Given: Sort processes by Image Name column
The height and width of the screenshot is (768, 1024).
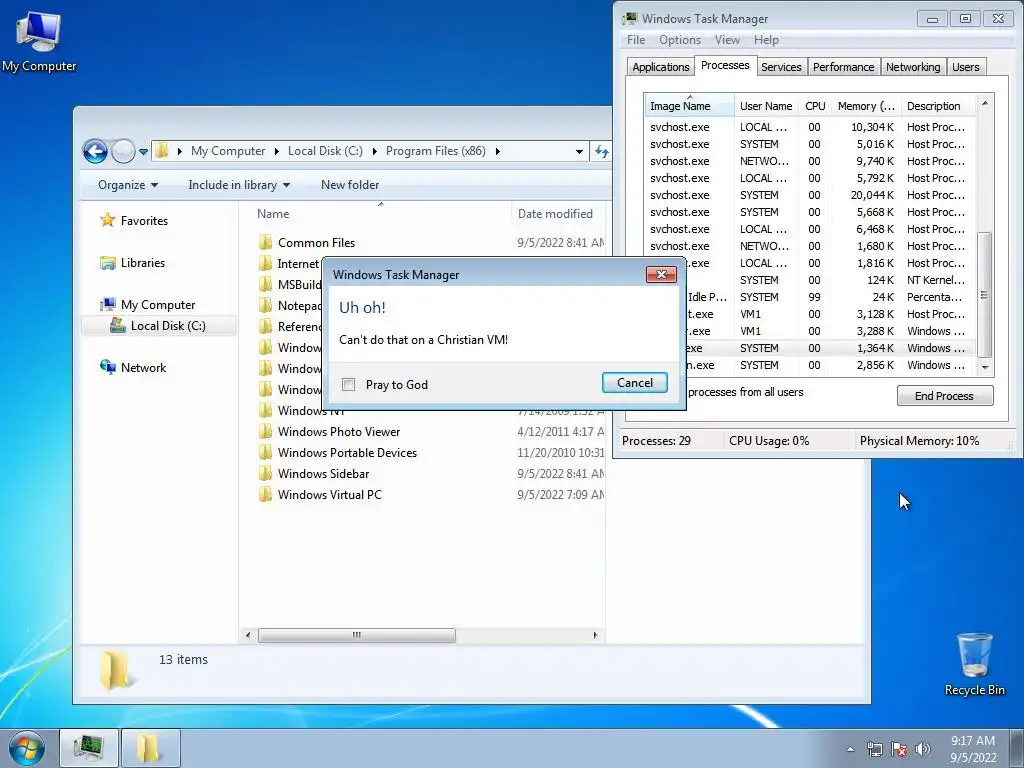Looking at the screenshot, I should [x=689, y=106].
